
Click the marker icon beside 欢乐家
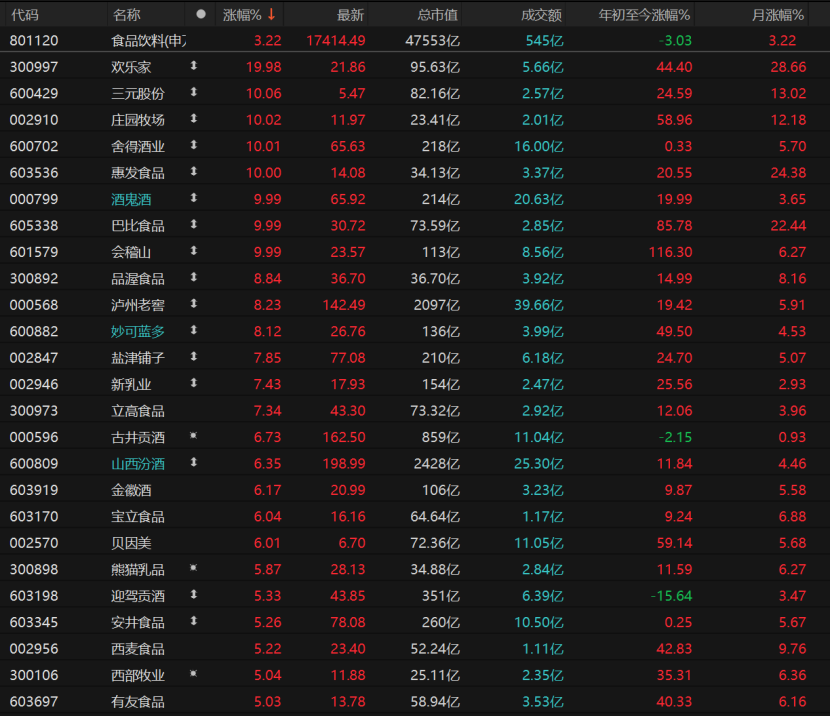click(x=194, y=66)
